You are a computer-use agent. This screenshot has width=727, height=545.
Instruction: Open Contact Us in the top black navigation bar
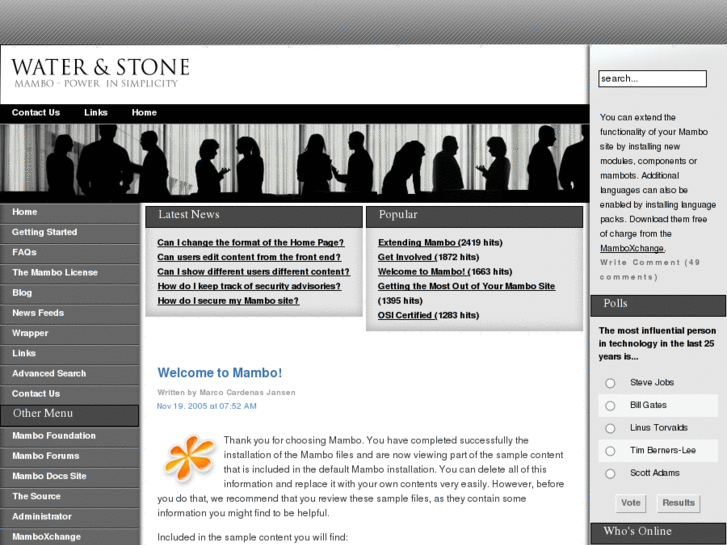coord(36,113)
